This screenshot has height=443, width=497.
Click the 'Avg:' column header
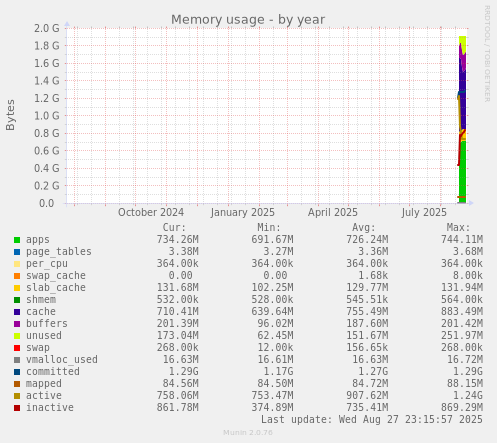tap(364, 228)
